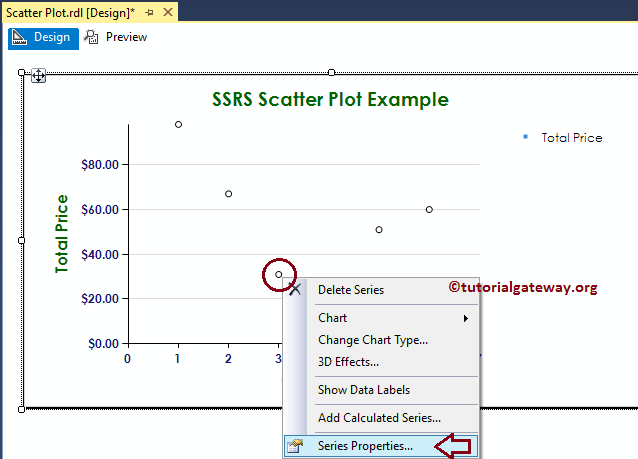Click horizontal axis label 0
This screenshot has width=638, height=459.
tap(127, 359)
